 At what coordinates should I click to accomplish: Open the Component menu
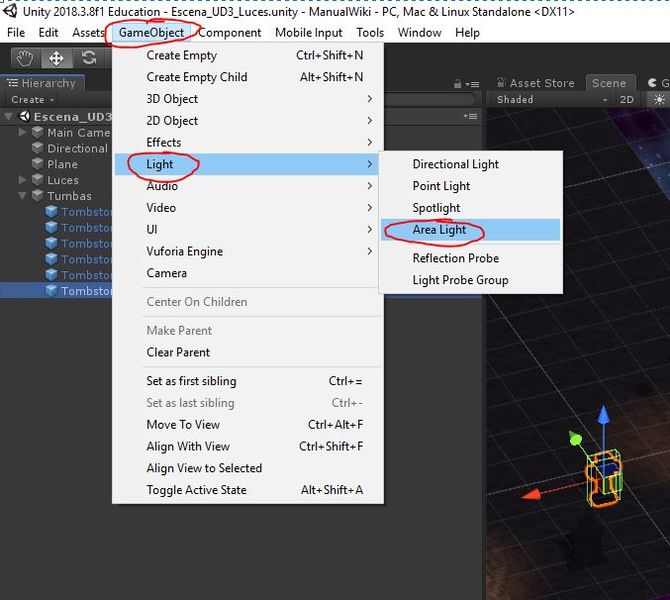coord(229,32)
